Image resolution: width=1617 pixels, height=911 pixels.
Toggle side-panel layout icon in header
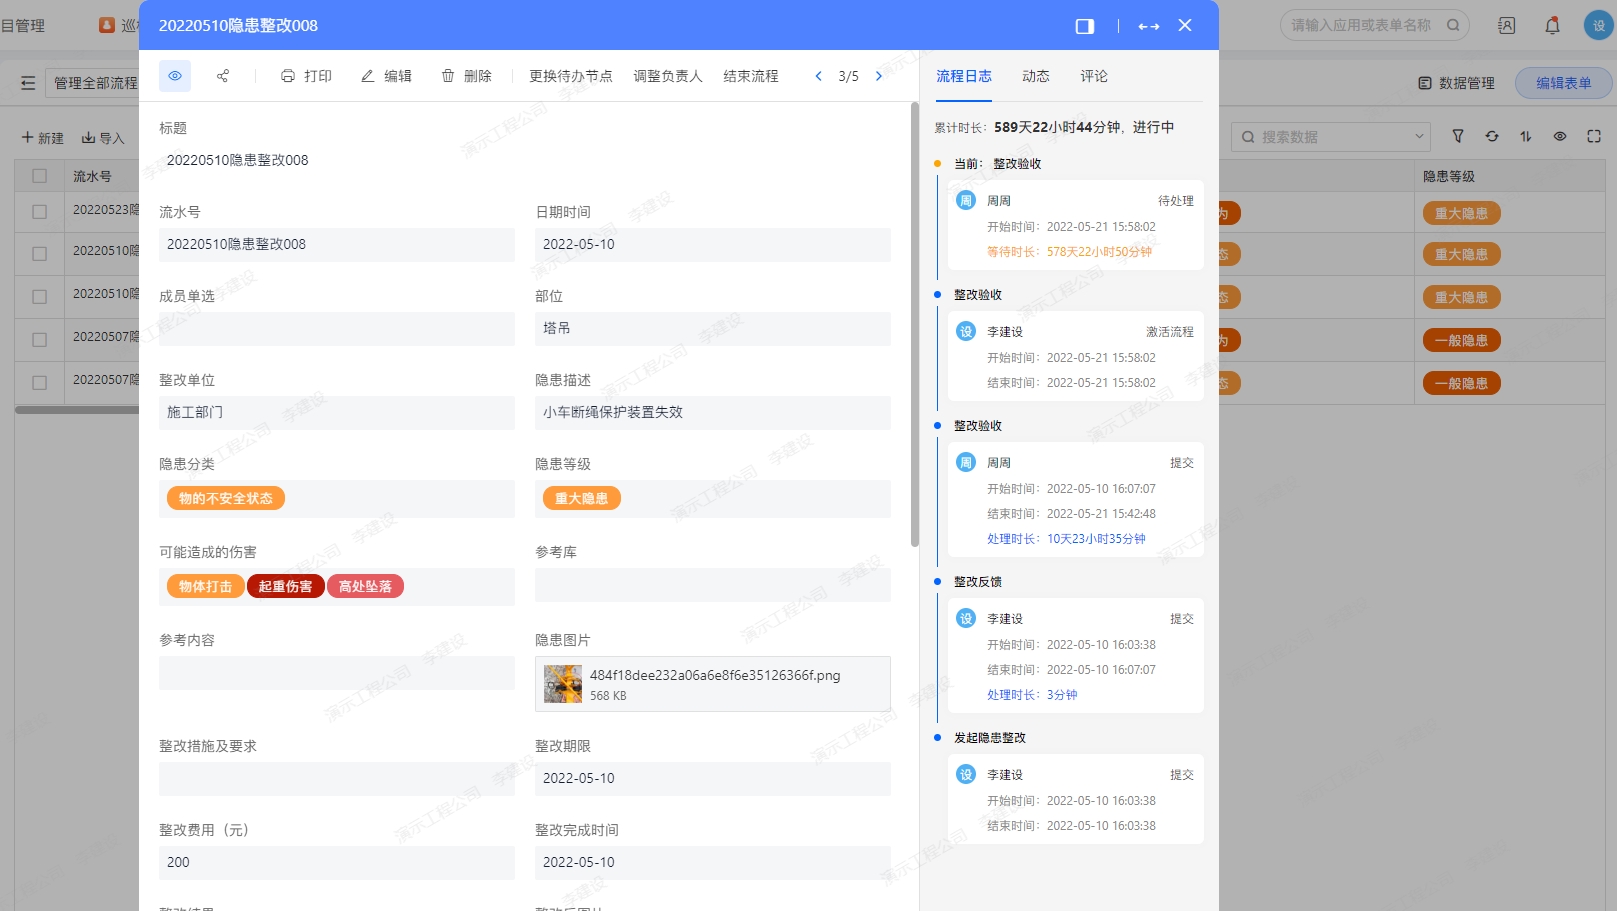1084,26
